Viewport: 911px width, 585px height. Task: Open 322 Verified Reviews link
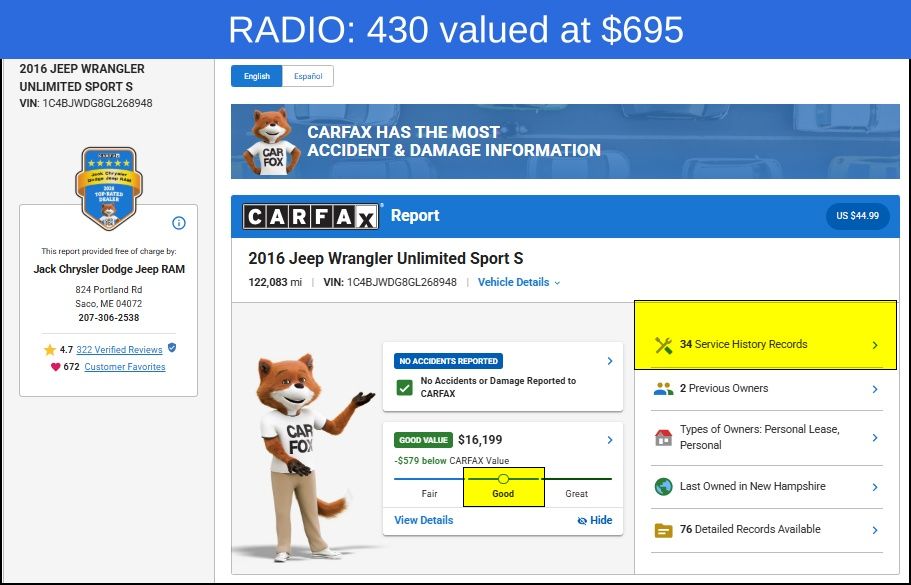119,350
